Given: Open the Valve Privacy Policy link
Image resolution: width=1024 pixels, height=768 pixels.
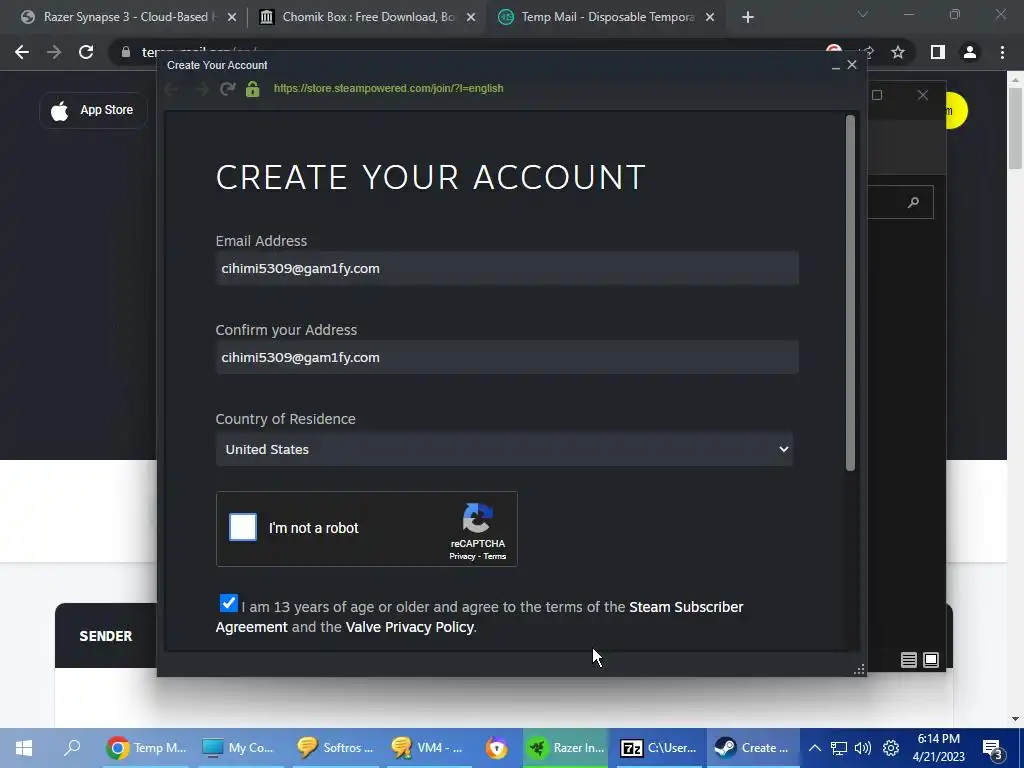Looking at the screenshot, I should (x=409, y=627).
